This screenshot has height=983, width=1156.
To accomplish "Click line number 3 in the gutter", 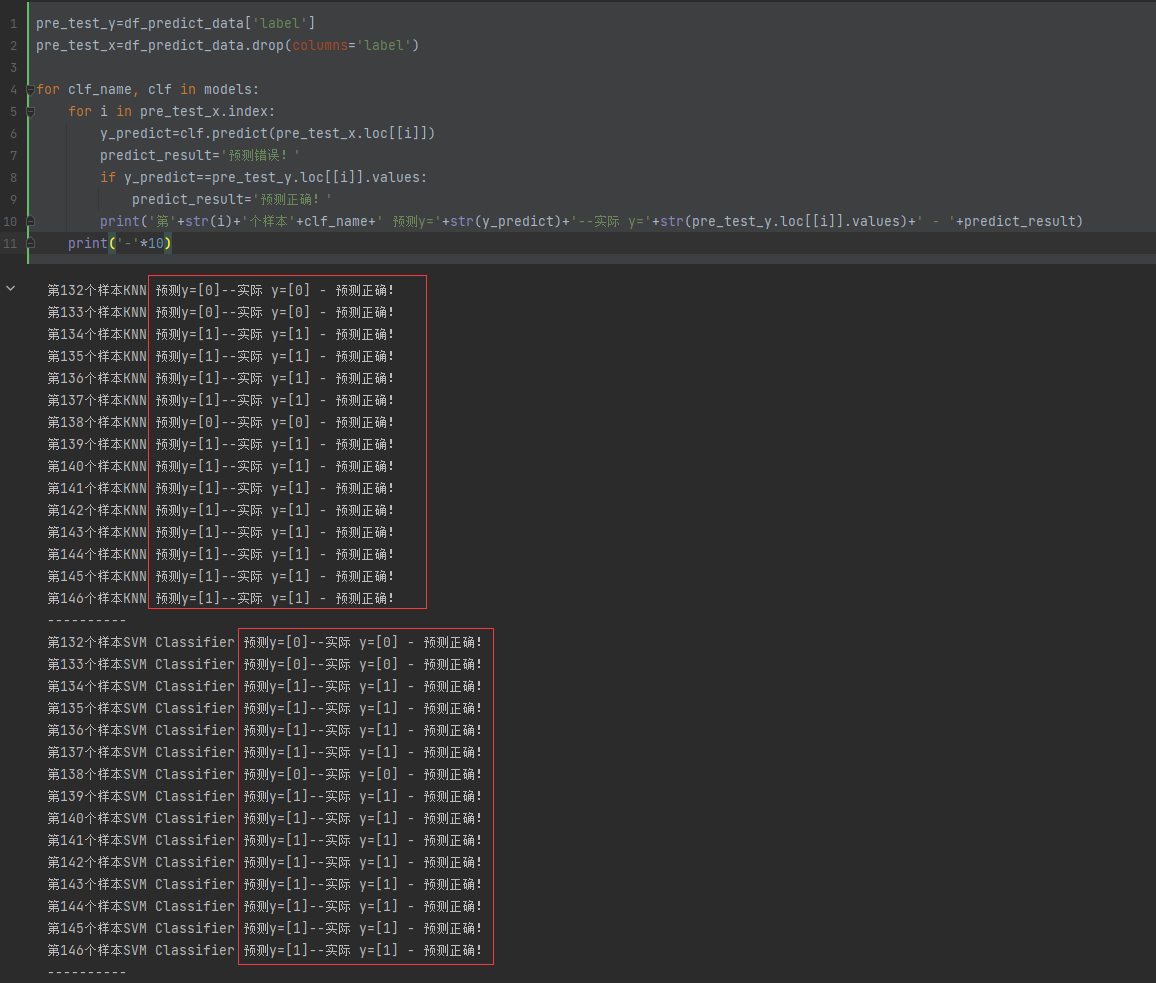I will coord(12,68).
